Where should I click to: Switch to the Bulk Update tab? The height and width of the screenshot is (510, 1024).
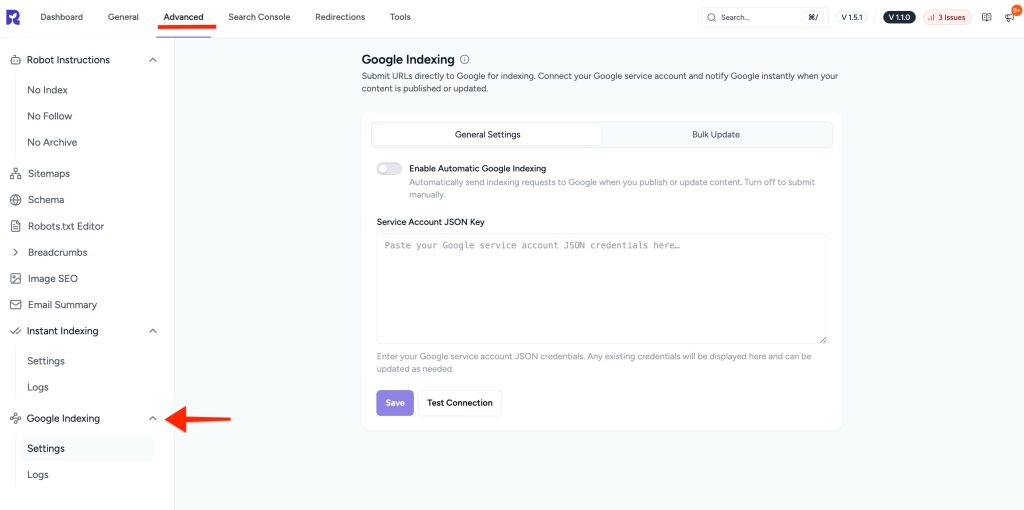click(x=716, y=135)
